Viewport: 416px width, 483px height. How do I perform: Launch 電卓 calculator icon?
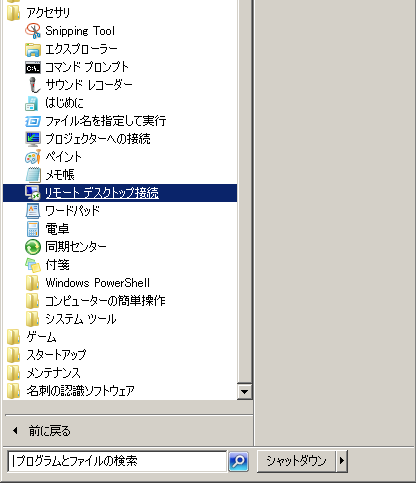pyautogui.click(x=33, y=229)
